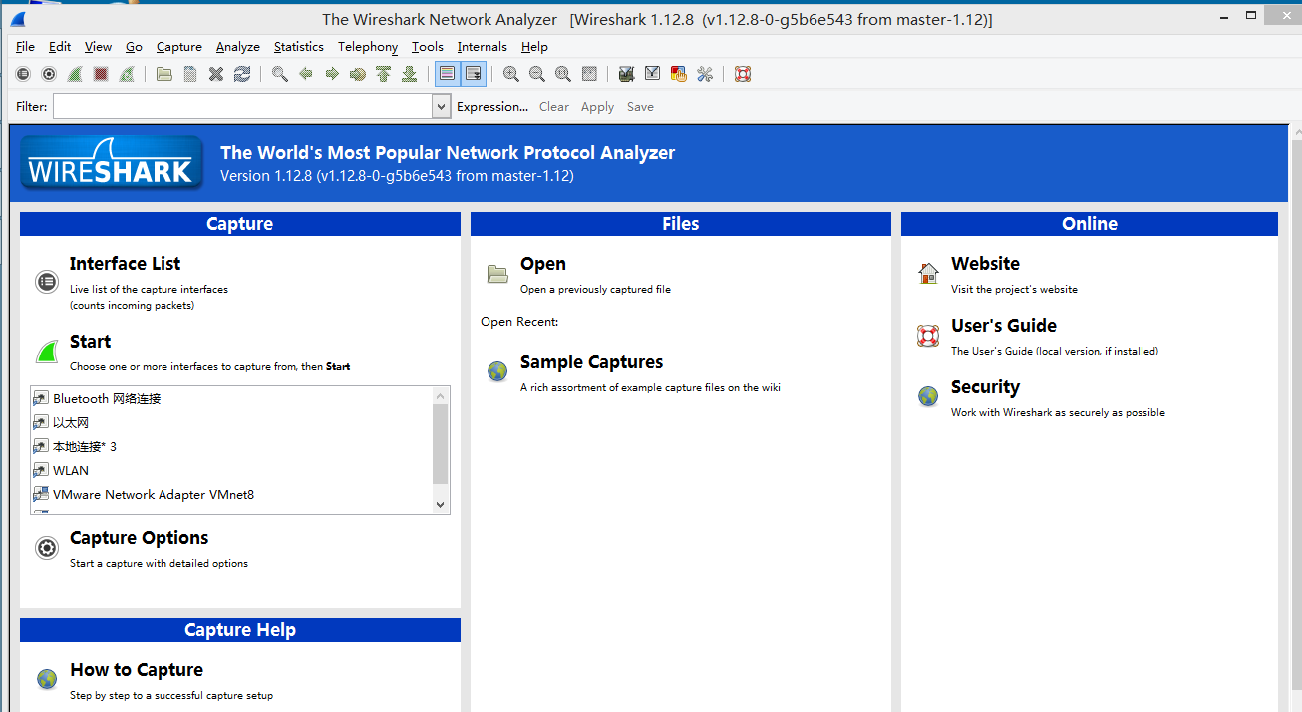Close the capture file toolbar icon

tap(216, 74)
